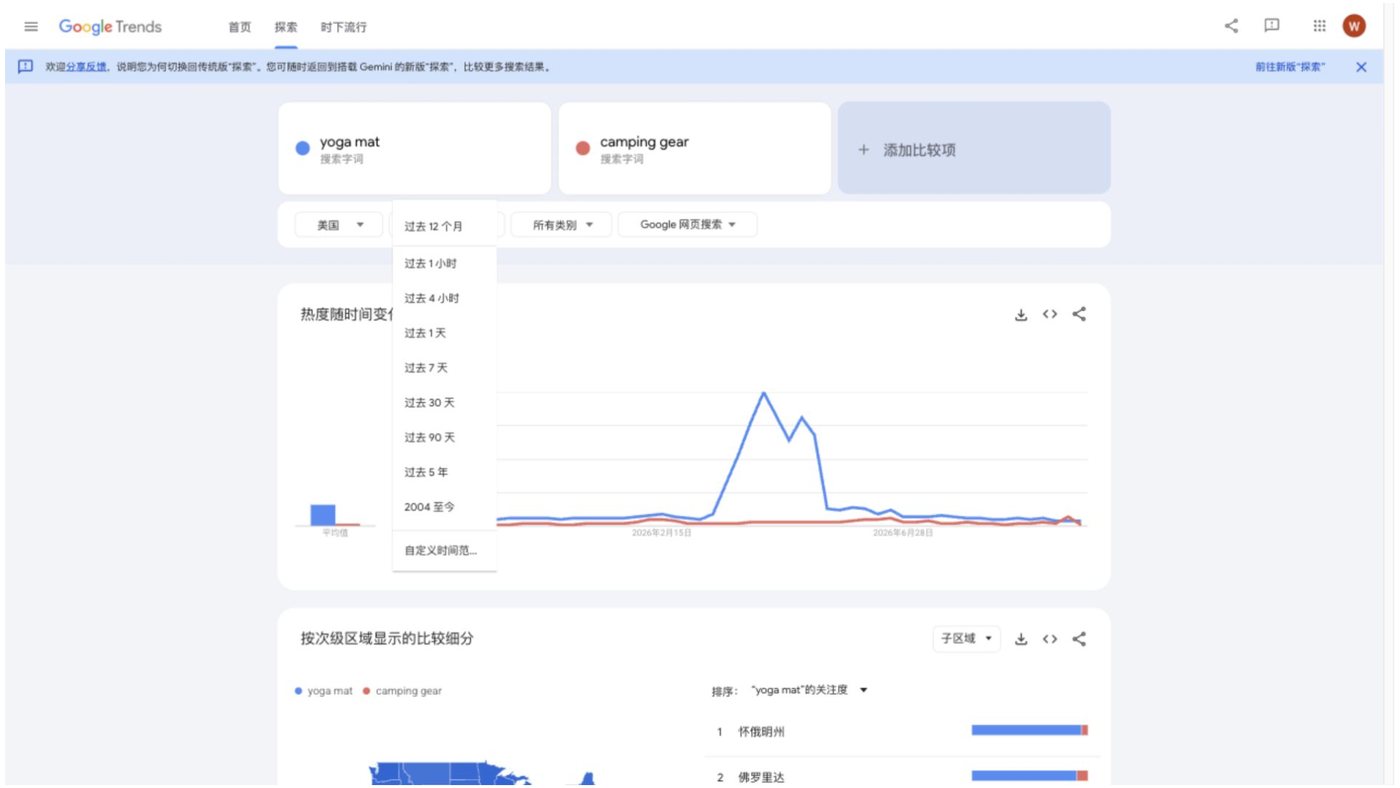1400x788 pixels.
Task: Click 前往新版"探索" link
Action: coord(1291,67)
